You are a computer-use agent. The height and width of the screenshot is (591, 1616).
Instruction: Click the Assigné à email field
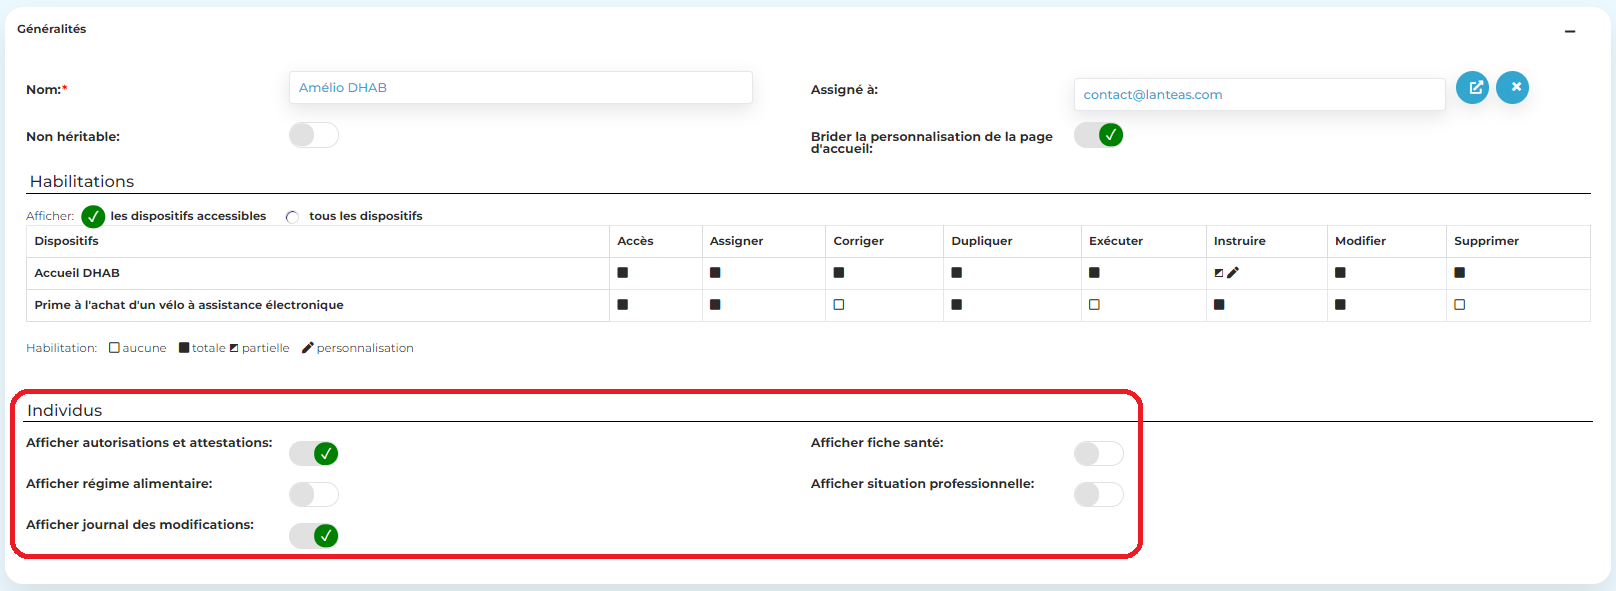[1258, 95]
